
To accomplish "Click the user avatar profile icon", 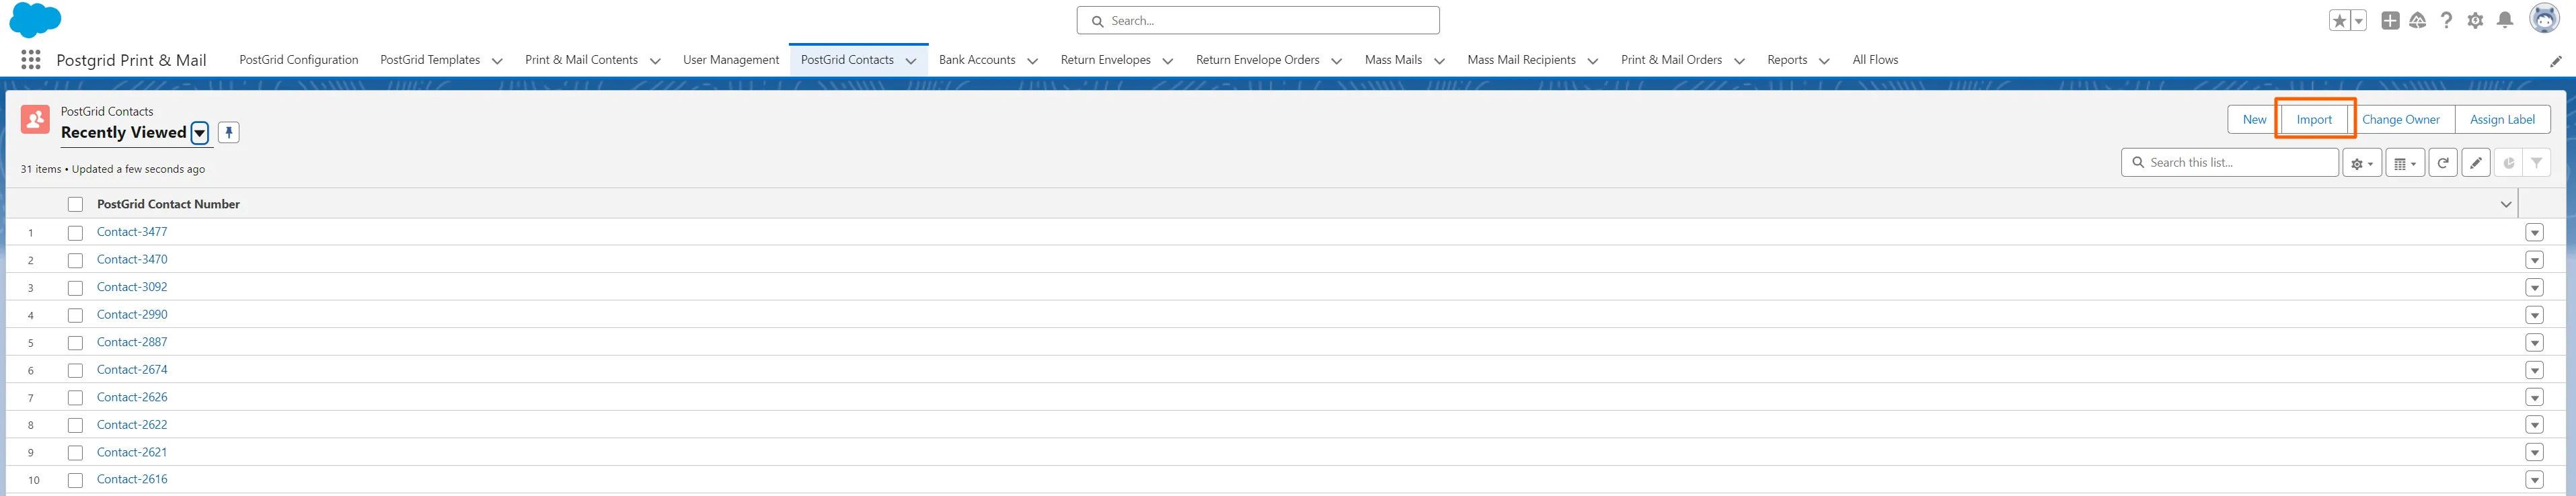I will coord(2543,19).
